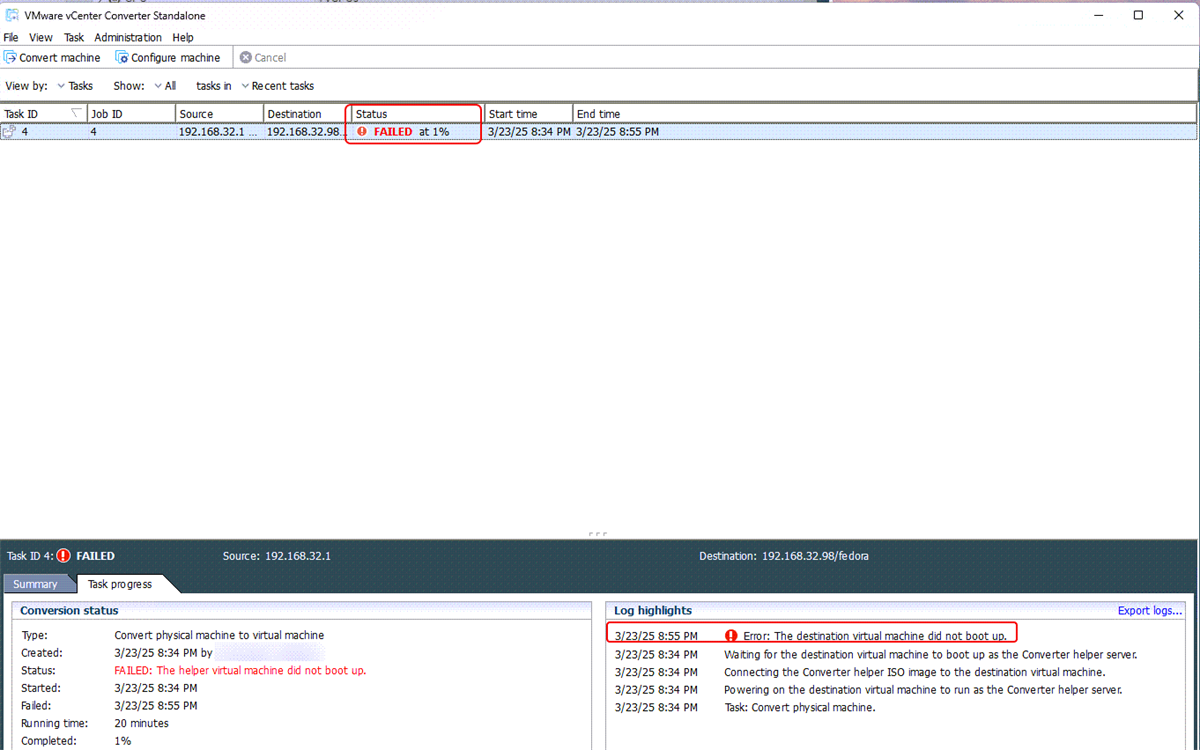
Task: Click the red helper VM did not boot status
Action: (240, 670)
